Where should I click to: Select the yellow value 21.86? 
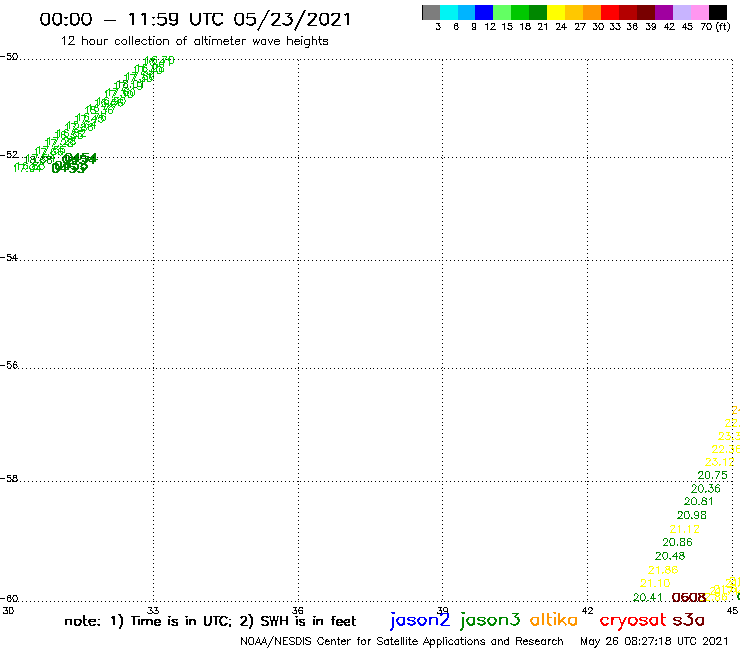pyautogui.click(x=663, y=570)
